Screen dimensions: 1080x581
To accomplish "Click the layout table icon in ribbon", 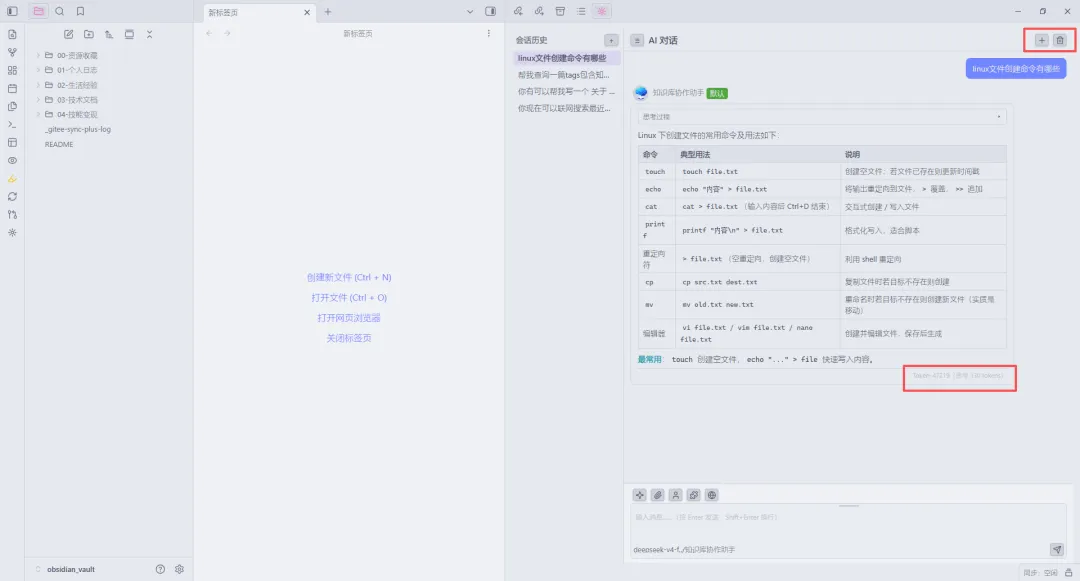I will pyautogui.click(x=12, y=142).
